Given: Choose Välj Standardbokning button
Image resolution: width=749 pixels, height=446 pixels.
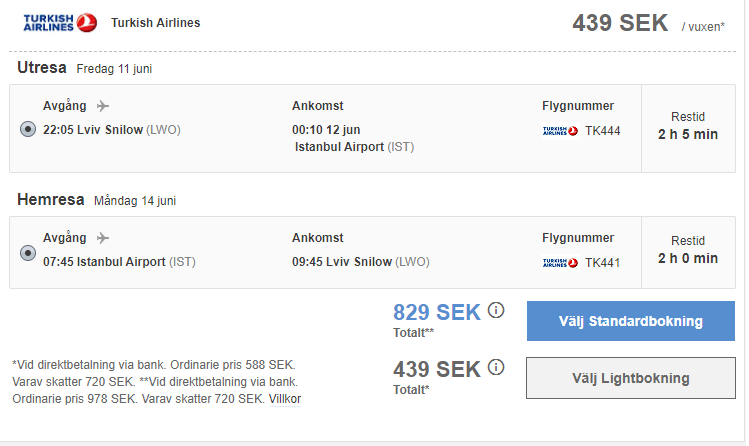Looking at the screenshot, I should point(631,321).
